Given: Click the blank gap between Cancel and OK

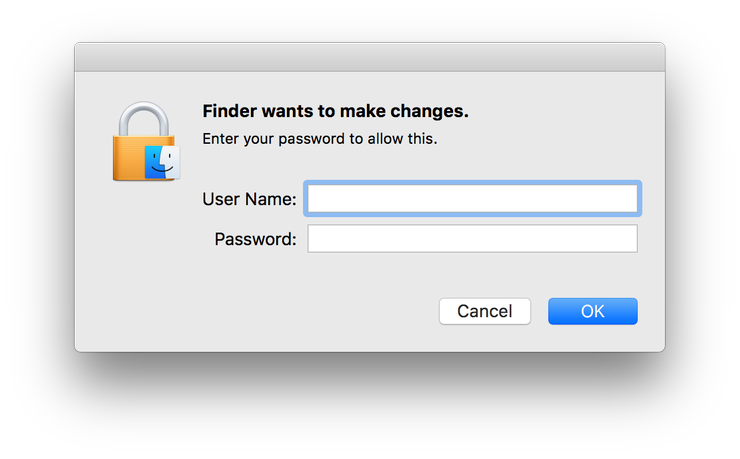Looking at the screenshot, I should (x=539, y=311).
